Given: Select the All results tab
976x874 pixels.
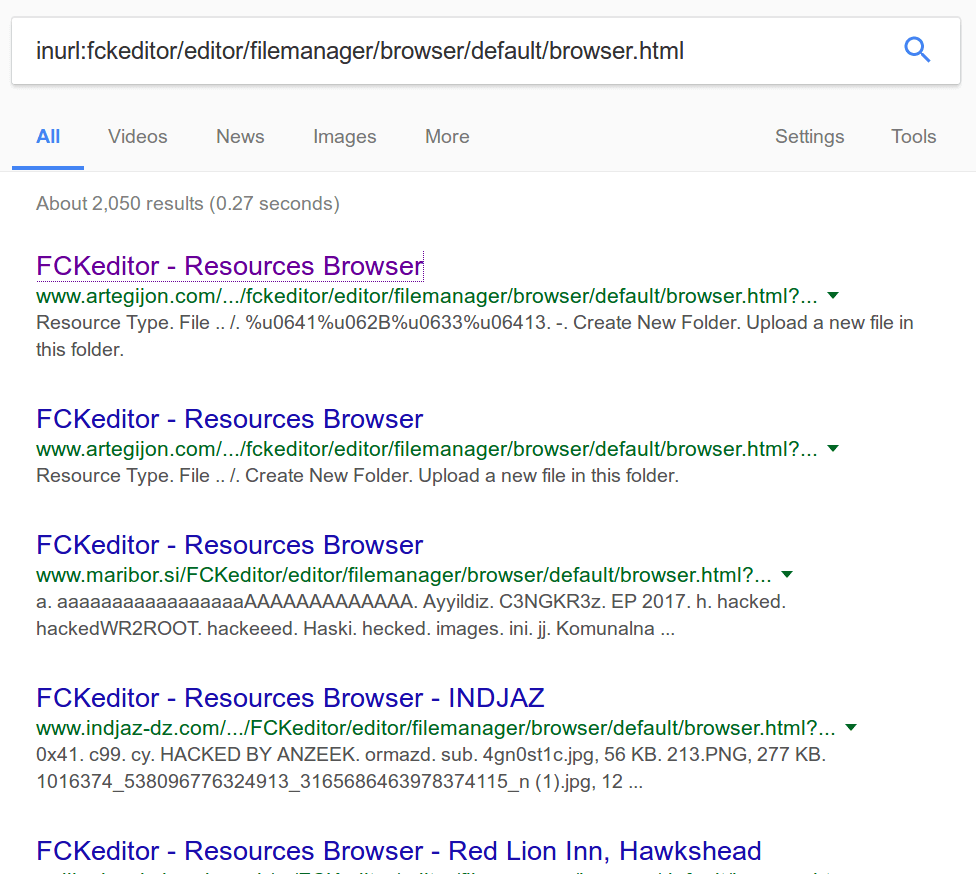Looking at the screenshot, I should [x=48, y=137].
